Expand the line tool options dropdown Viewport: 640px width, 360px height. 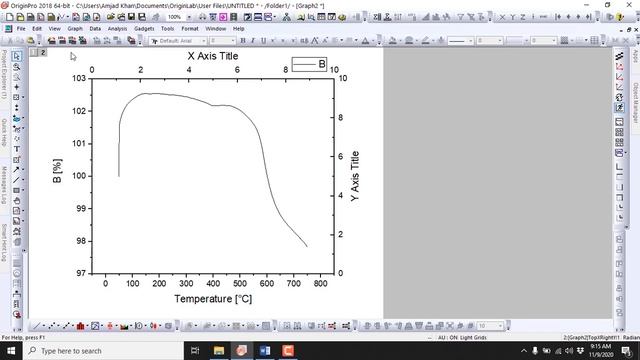point(23,180)
